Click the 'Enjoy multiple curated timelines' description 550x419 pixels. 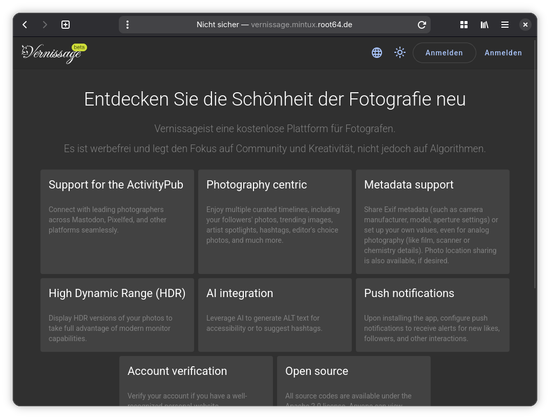tap(273, 225)
